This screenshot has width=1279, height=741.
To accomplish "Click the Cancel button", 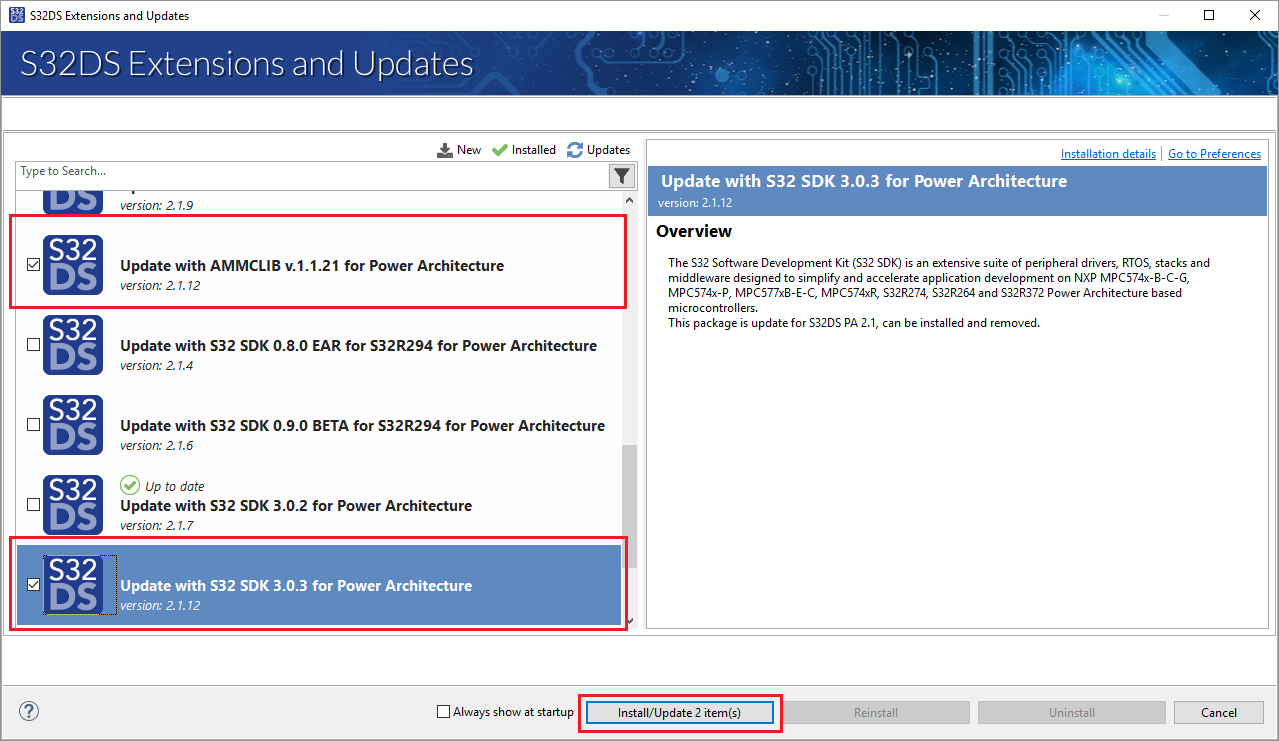I will pyautogui.click(x=1218, y=712).
